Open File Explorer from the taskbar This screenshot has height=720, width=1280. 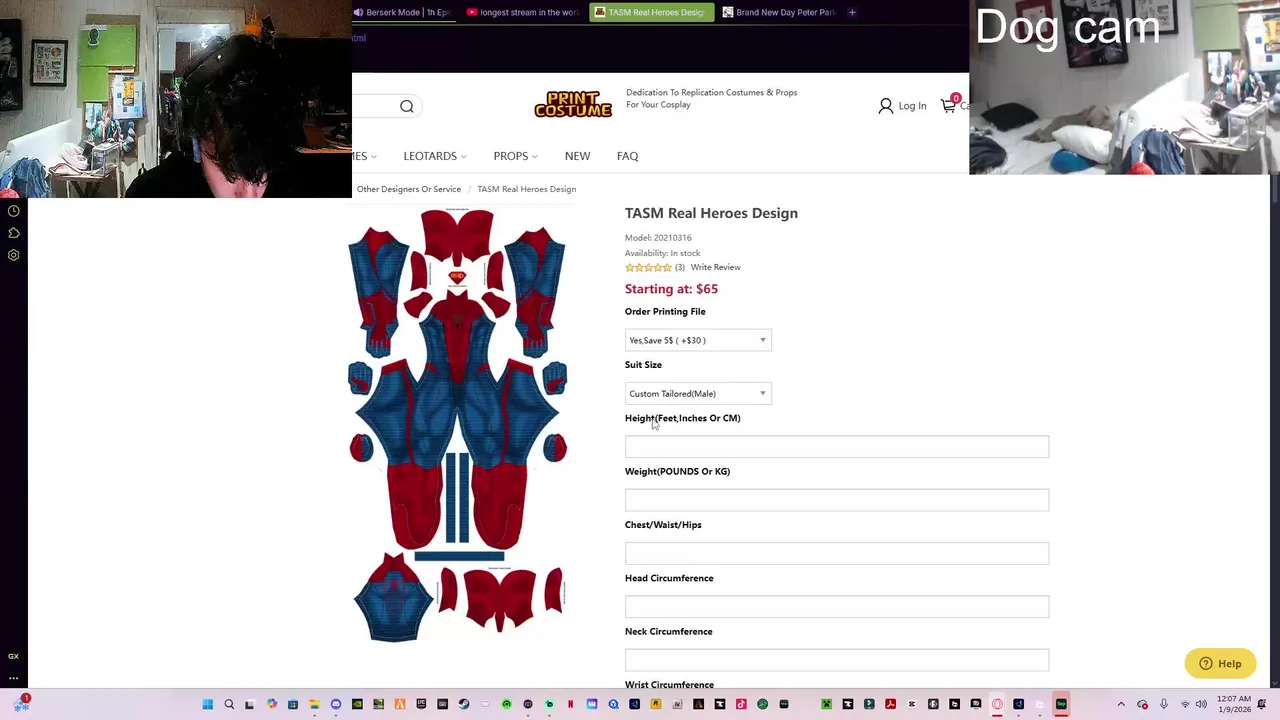(314, 704)
